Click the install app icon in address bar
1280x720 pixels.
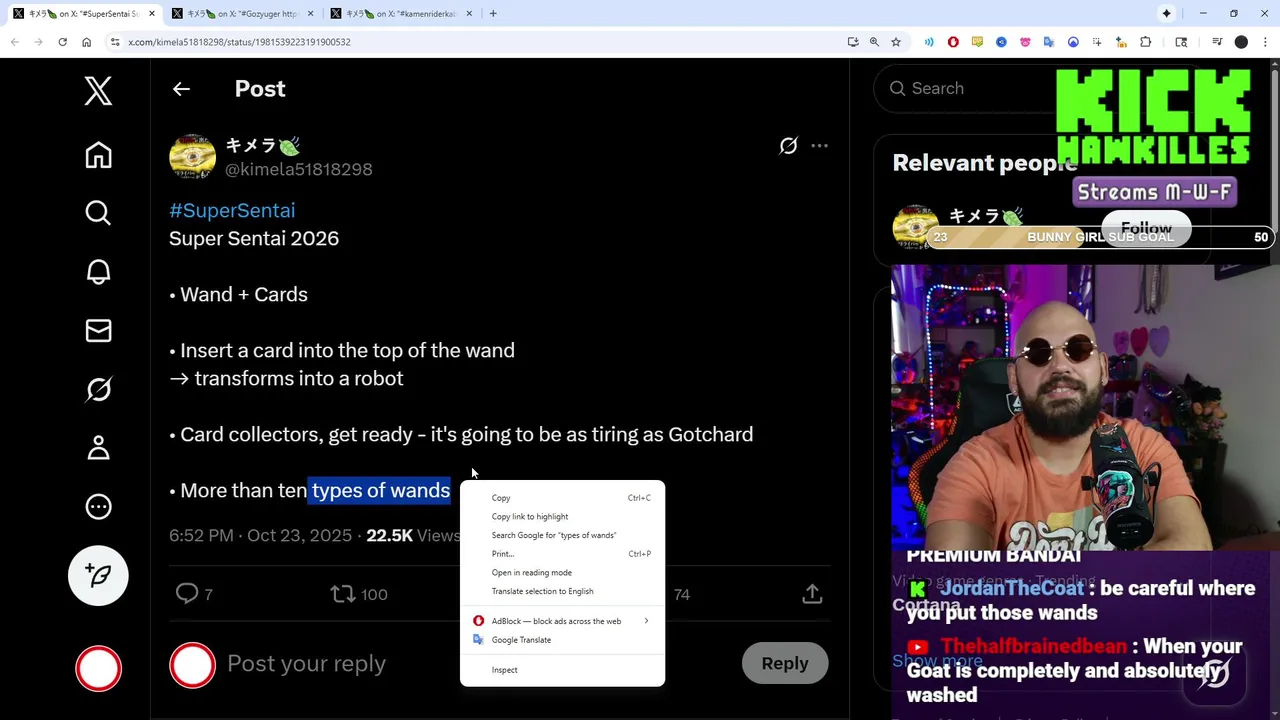(852, 42)
